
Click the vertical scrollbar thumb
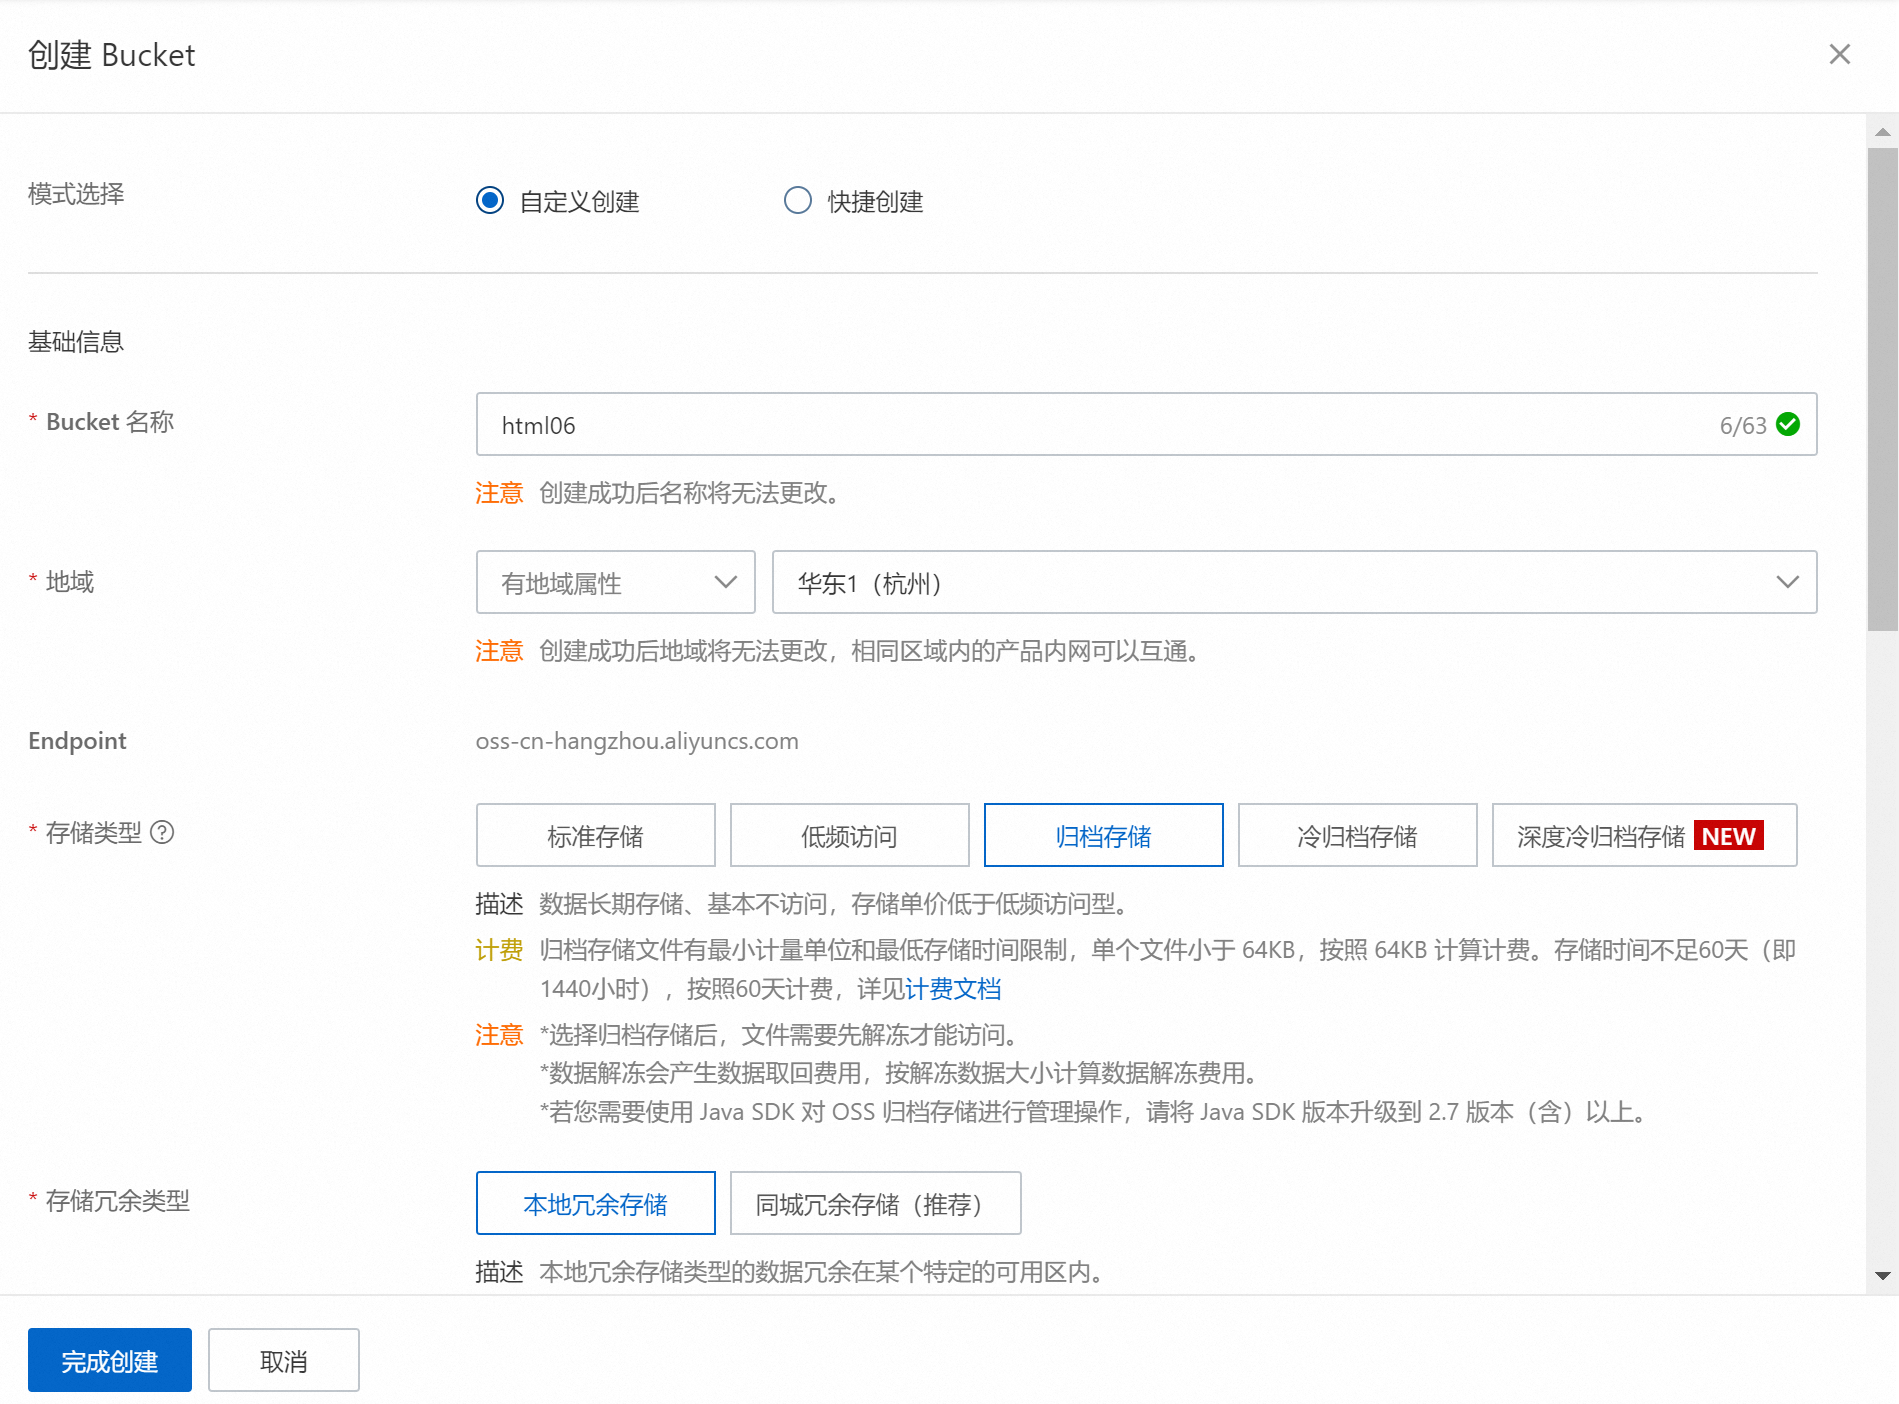(x=1882, y=390)
